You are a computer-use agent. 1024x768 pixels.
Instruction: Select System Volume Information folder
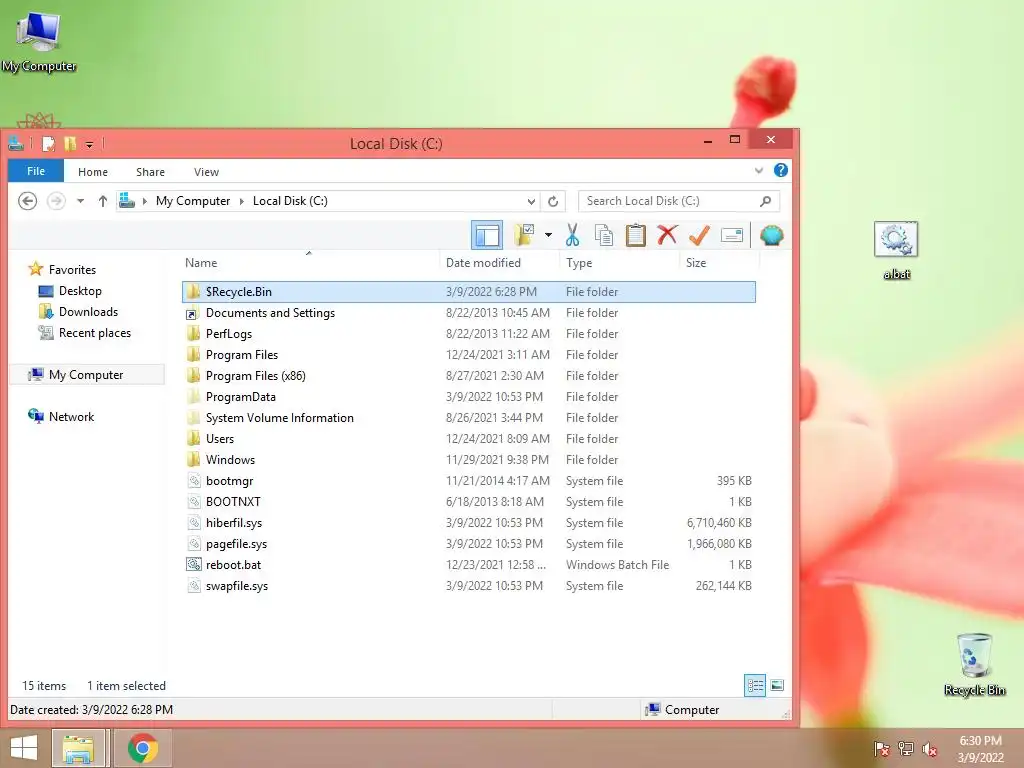[468, 417]
